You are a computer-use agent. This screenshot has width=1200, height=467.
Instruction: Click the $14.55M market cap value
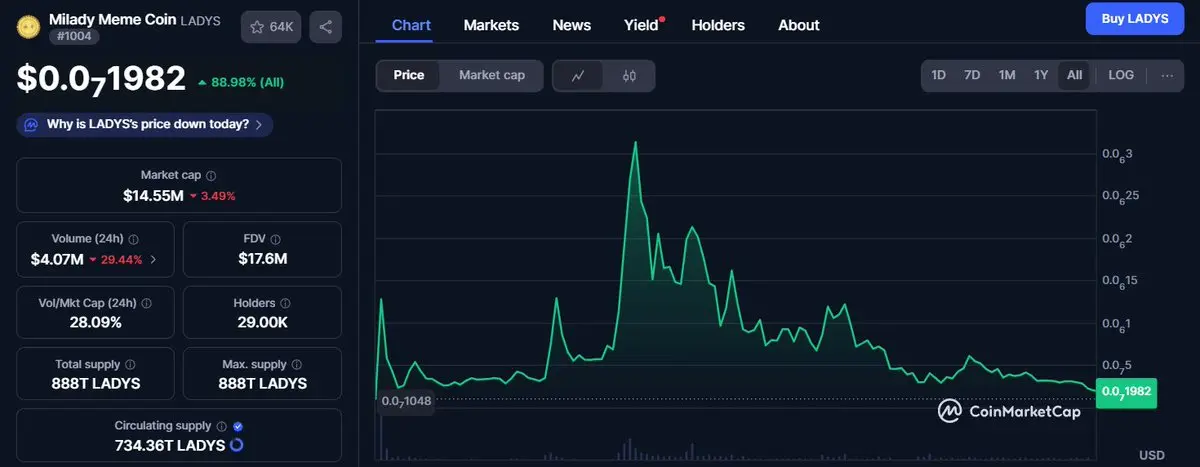153,196
